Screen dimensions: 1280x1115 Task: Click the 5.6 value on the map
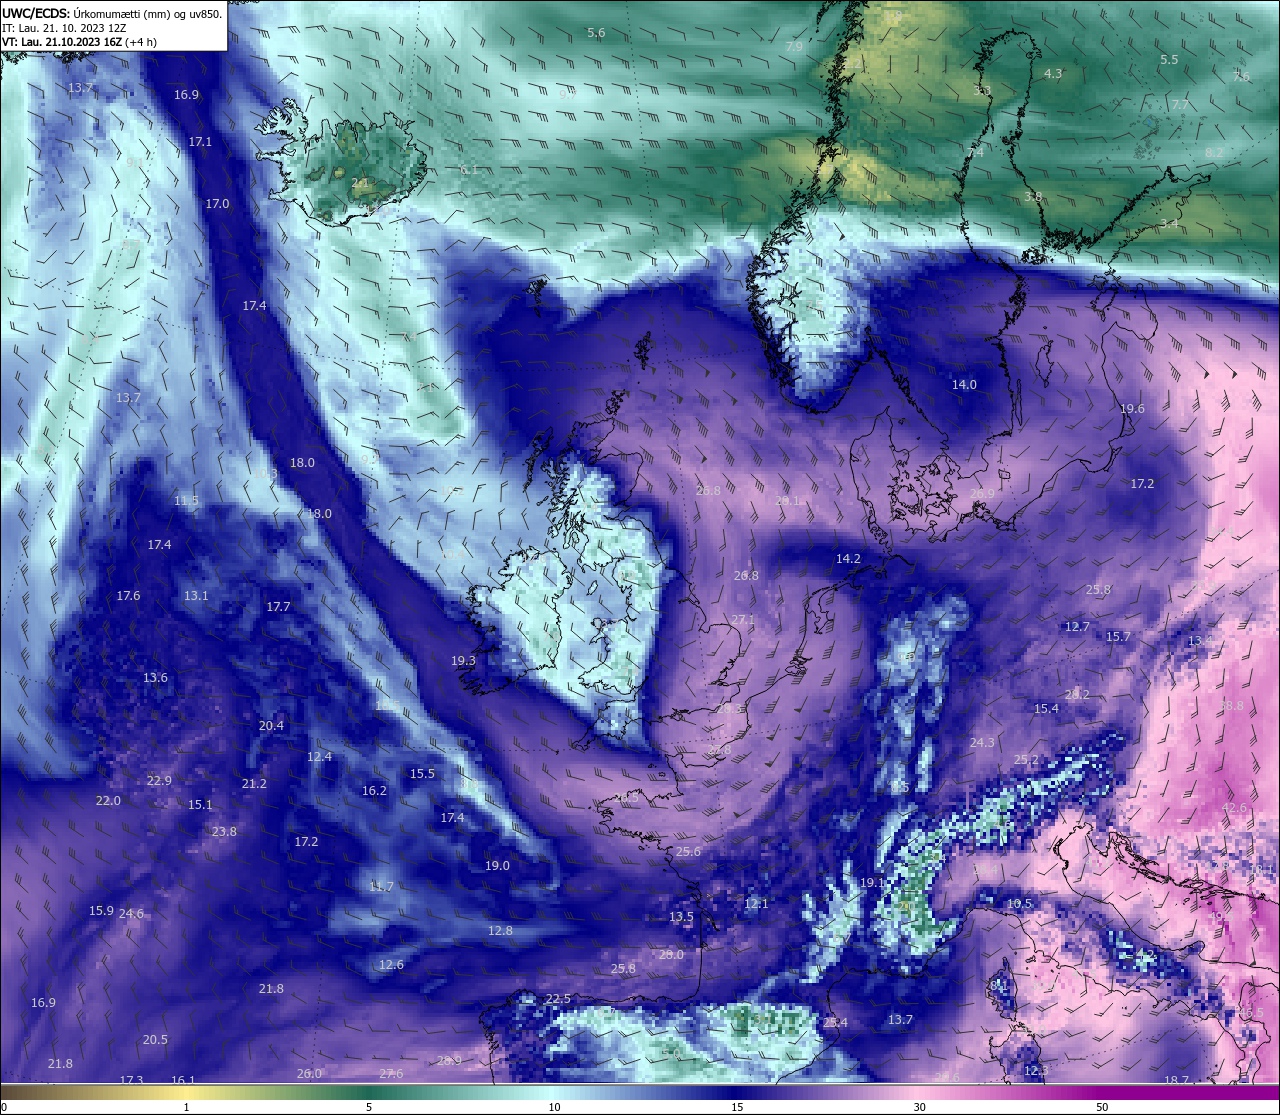pos(596,33)
